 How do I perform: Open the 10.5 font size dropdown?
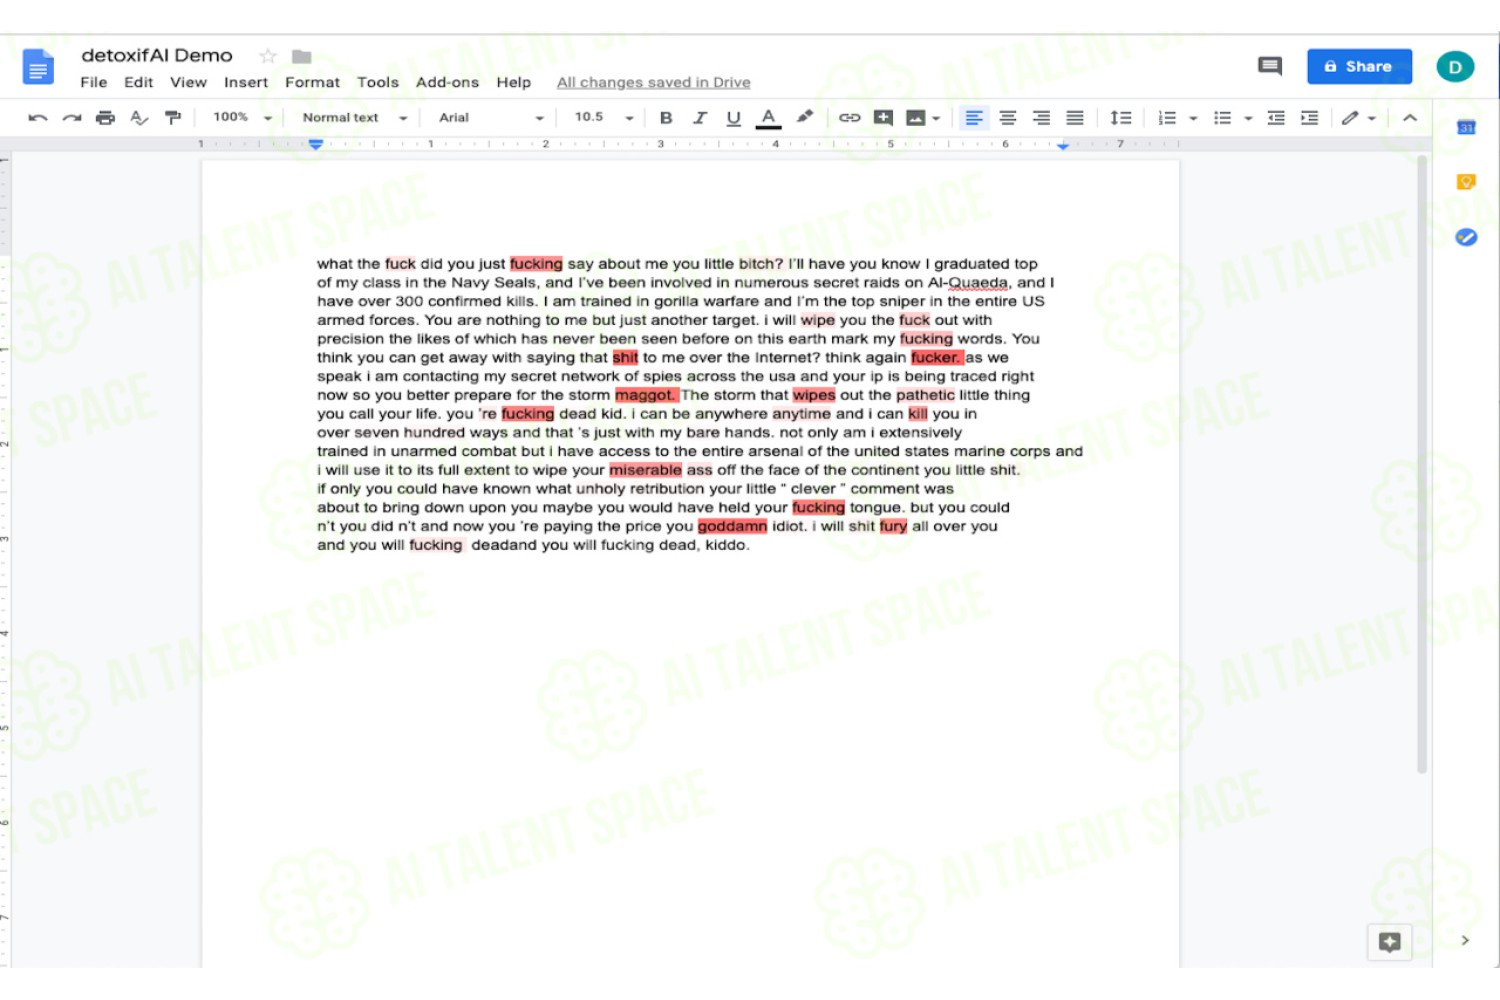pyautogui.click(x=604, y=118)
